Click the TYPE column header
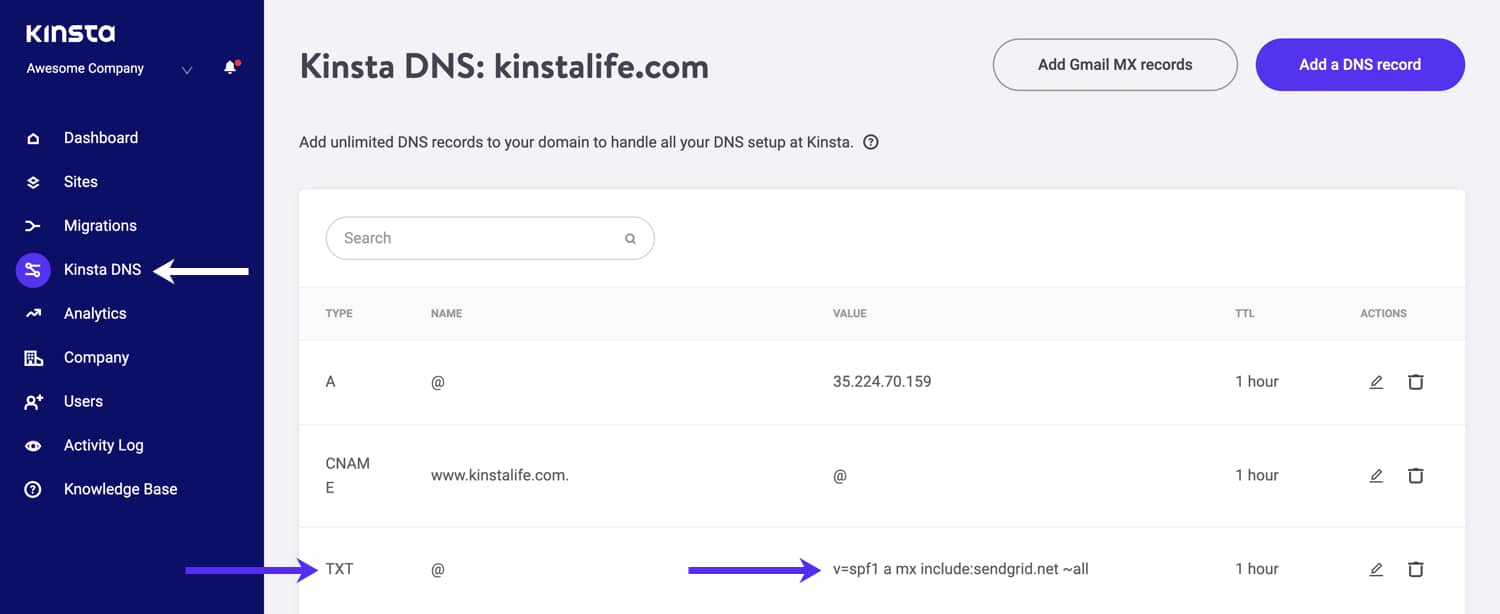 pos(339,314)
